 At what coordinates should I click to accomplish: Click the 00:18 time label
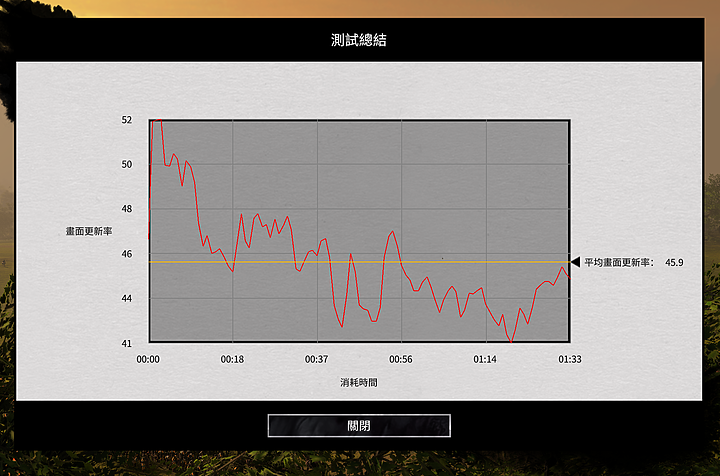click(232, 359)
